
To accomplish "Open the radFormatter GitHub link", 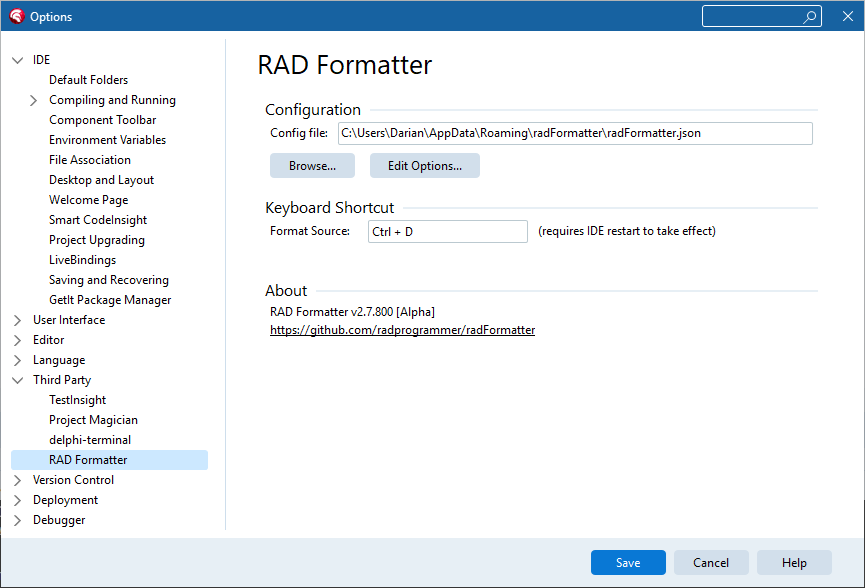I will [x=402, y=330].
